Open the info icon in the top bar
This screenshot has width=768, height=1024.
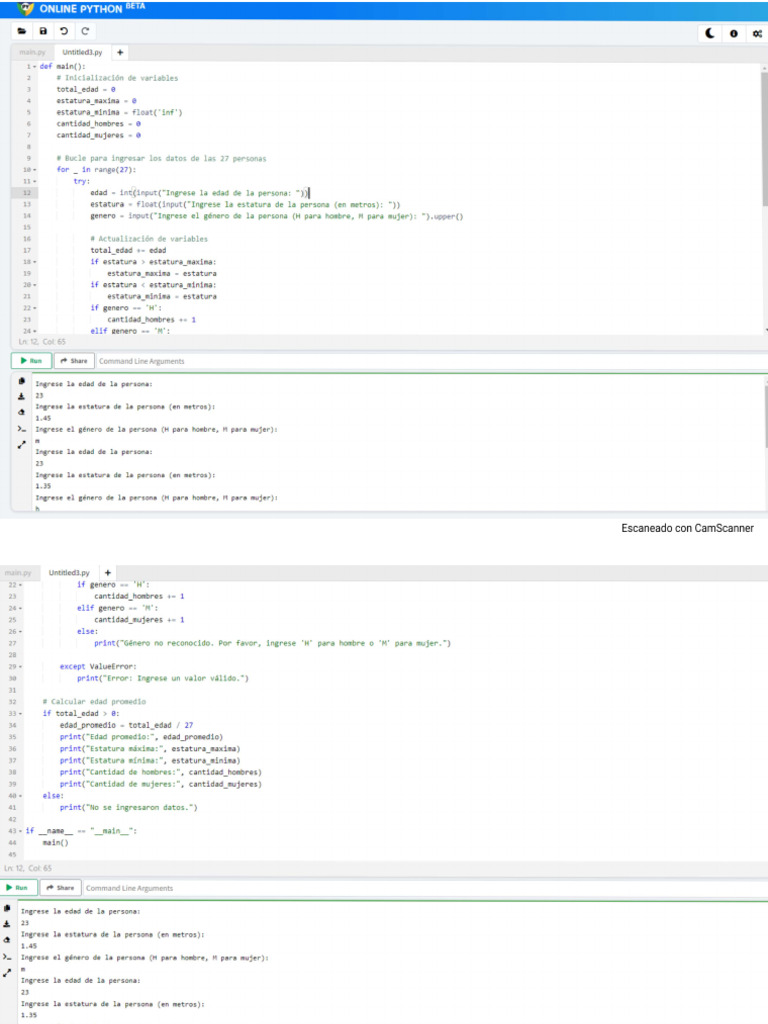tap(733, 33)
